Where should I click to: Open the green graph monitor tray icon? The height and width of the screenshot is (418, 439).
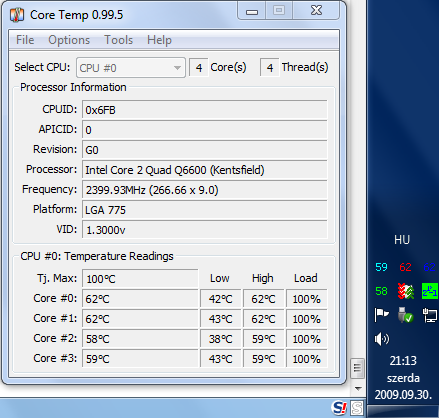click(x=430, y=291)
